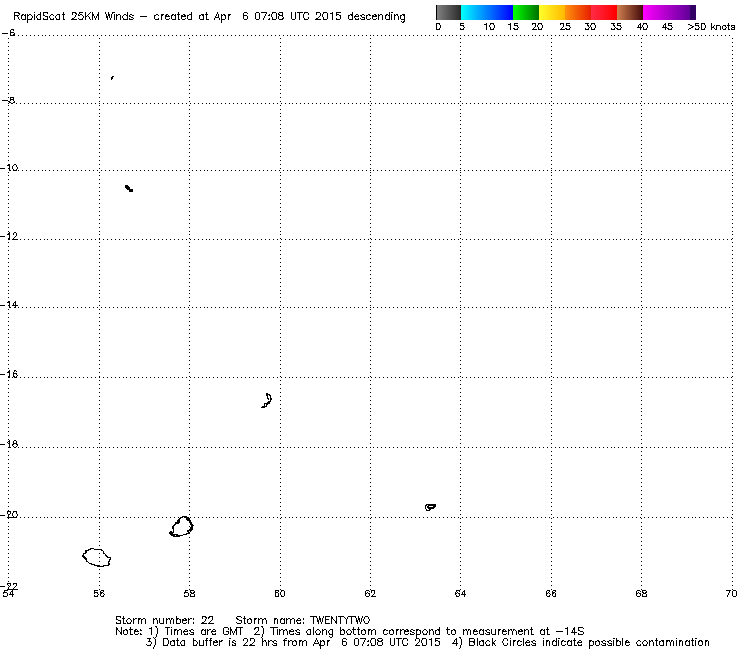Viewport: 740px width, 650px height.
Task: Click the red 30-35 knots legend segment
Action: (604, 12)
